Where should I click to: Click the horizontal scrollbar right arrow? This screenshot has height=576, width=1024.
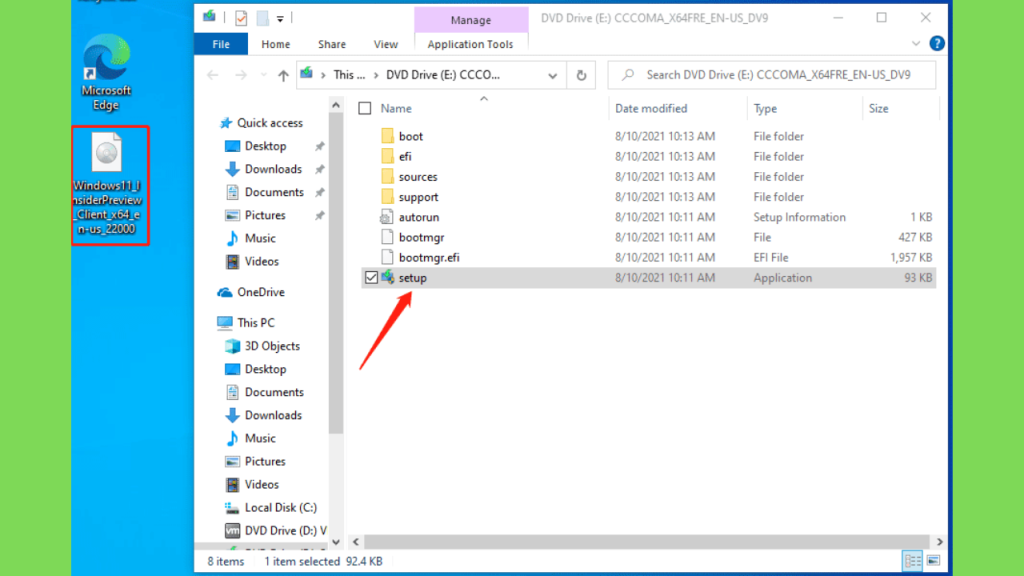pyautogui.click(x=939, y=542)
